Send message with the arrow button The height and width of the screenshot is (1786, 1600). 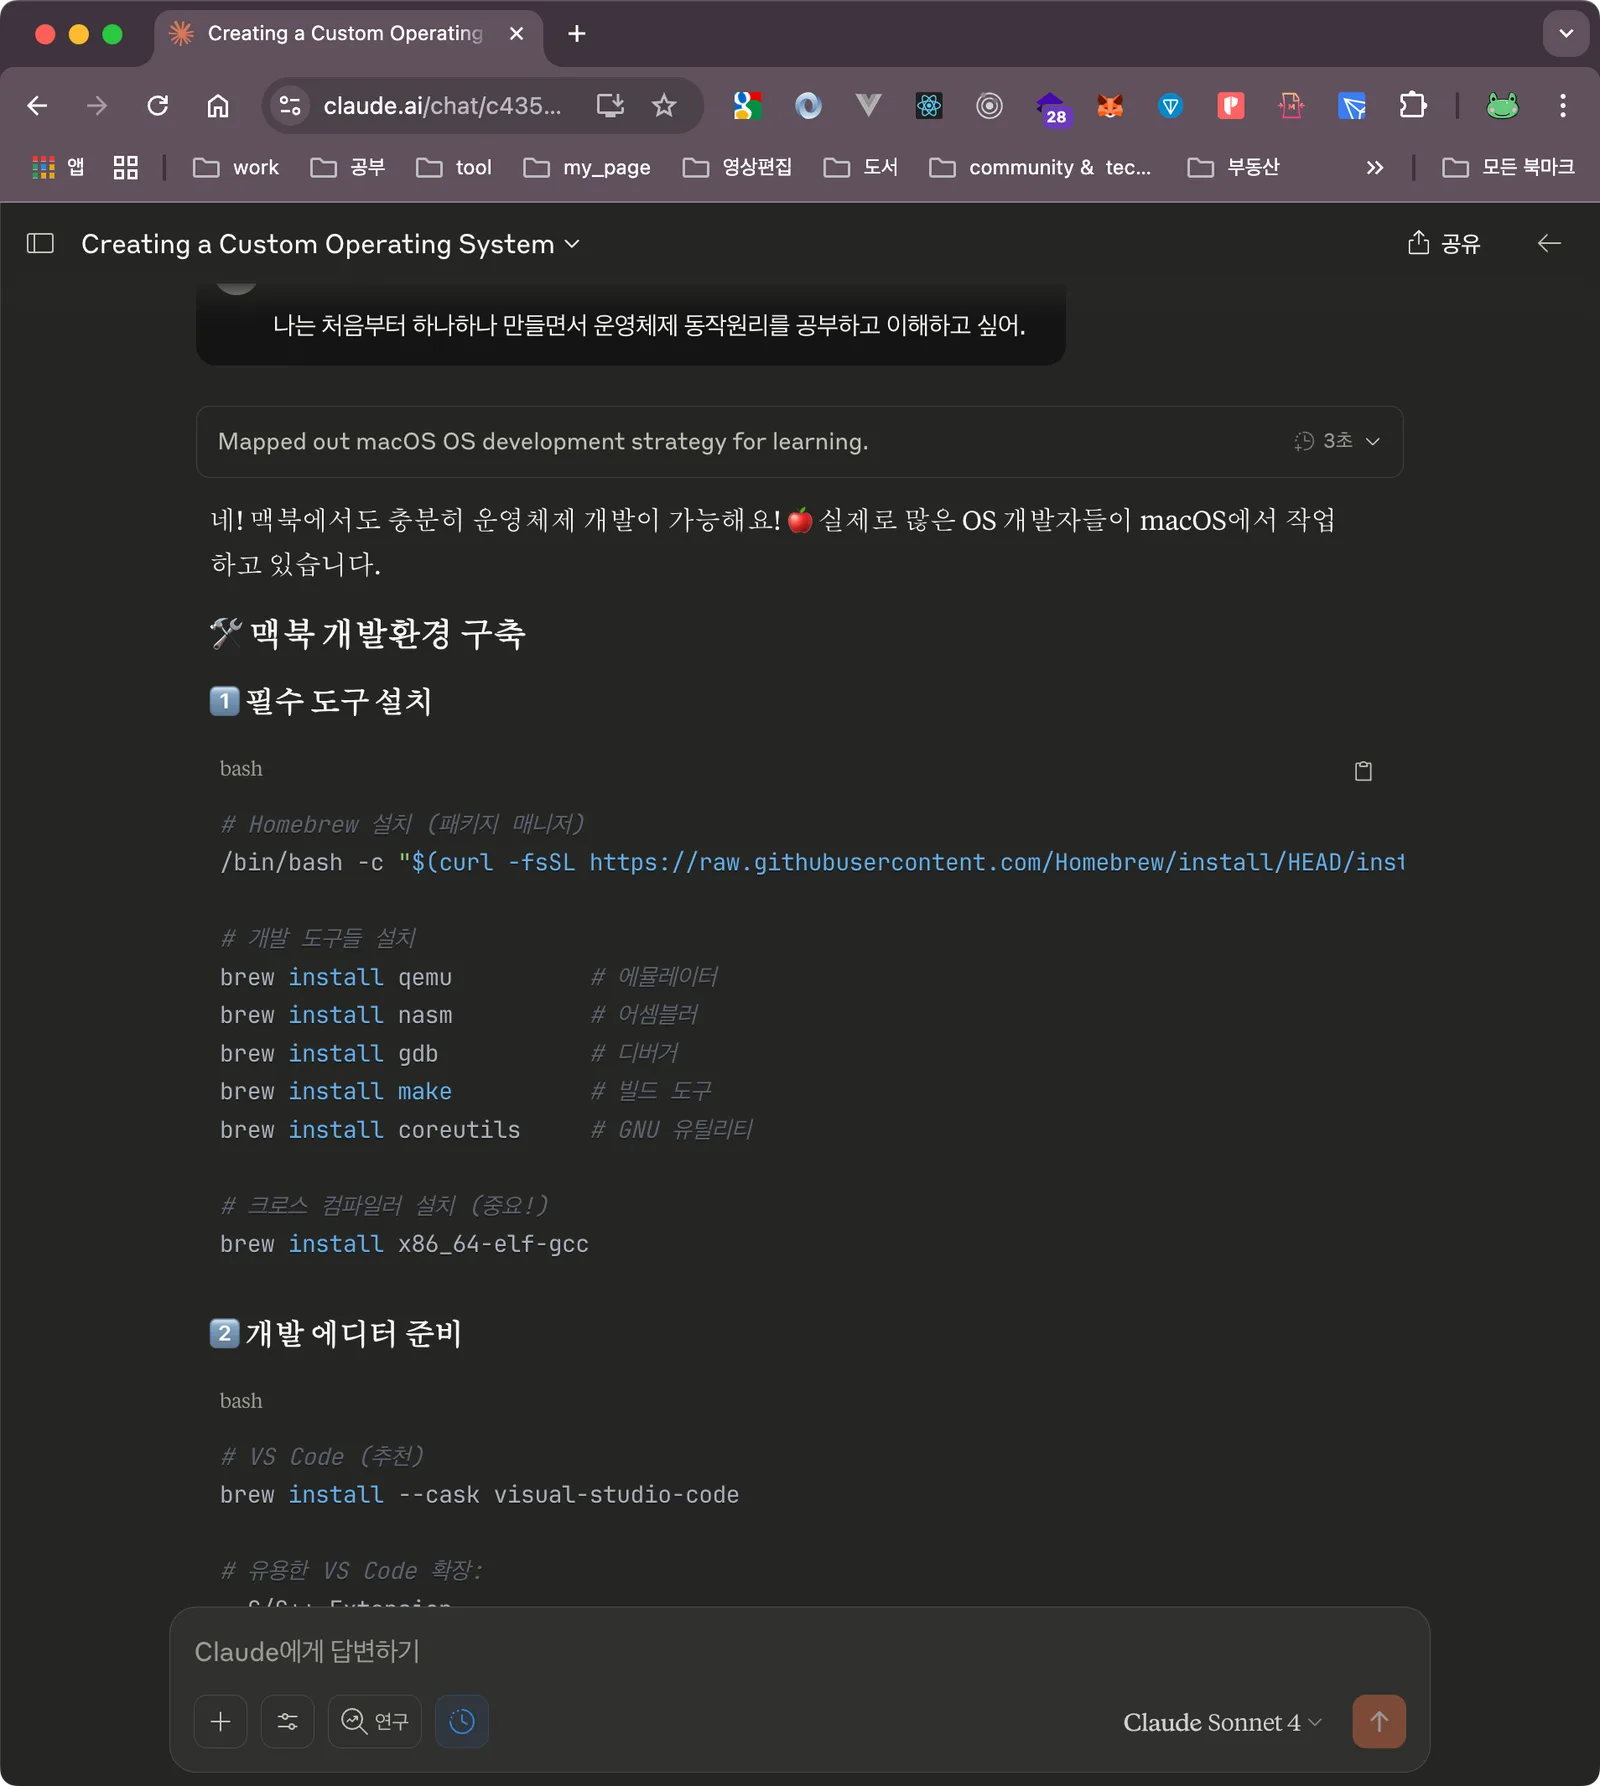pyautogui.click(x=1379, y=1721)
